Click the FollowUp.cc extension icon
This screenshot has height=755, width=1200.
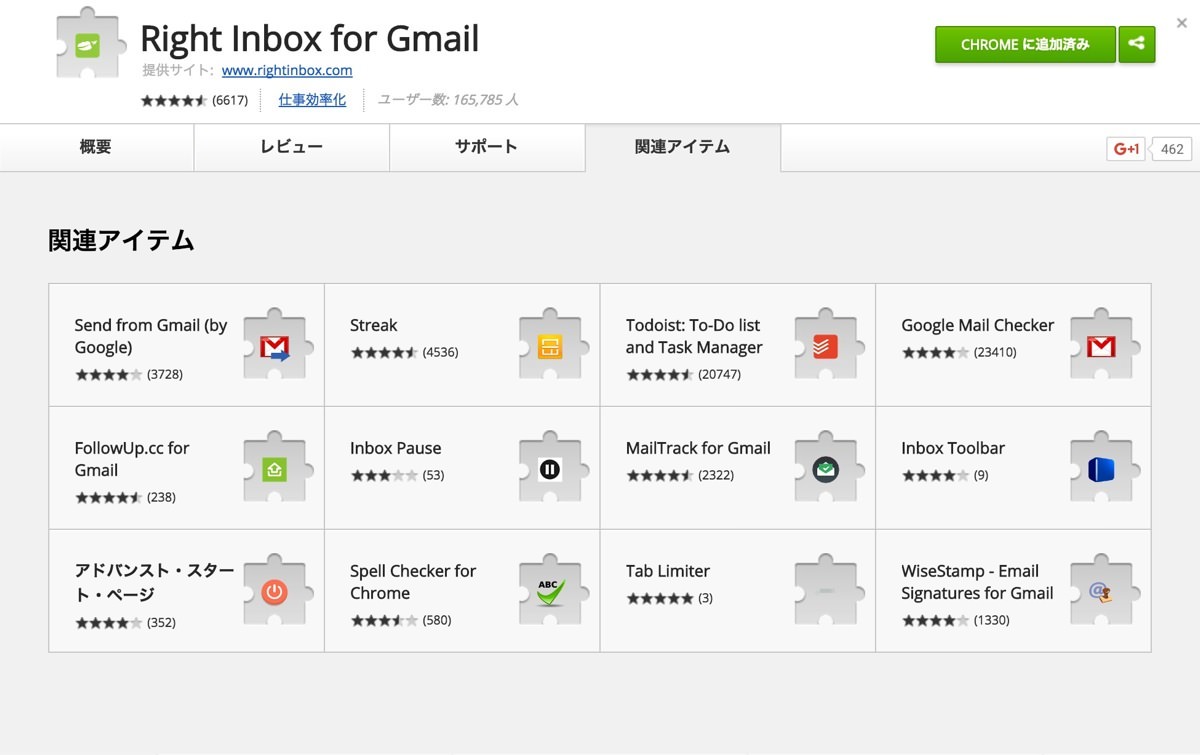point(279,469)
